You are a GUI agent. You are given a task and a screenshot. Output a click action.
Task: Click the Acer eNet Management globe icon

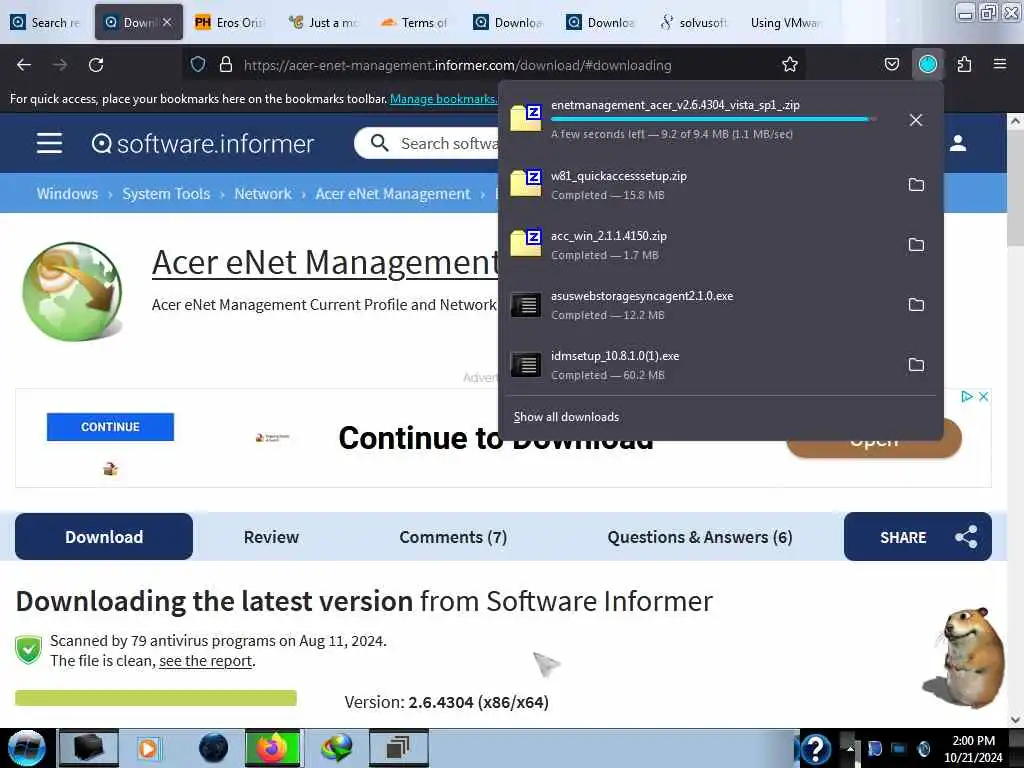72,291
